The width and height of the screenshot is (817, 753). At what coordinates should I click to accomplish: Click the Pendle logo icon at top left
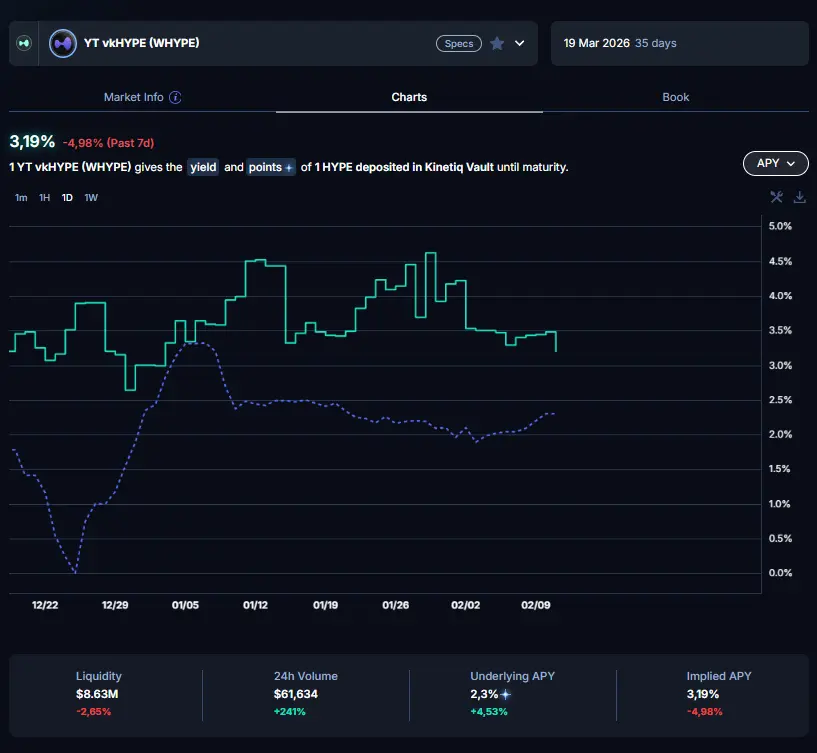pos(25,44)
